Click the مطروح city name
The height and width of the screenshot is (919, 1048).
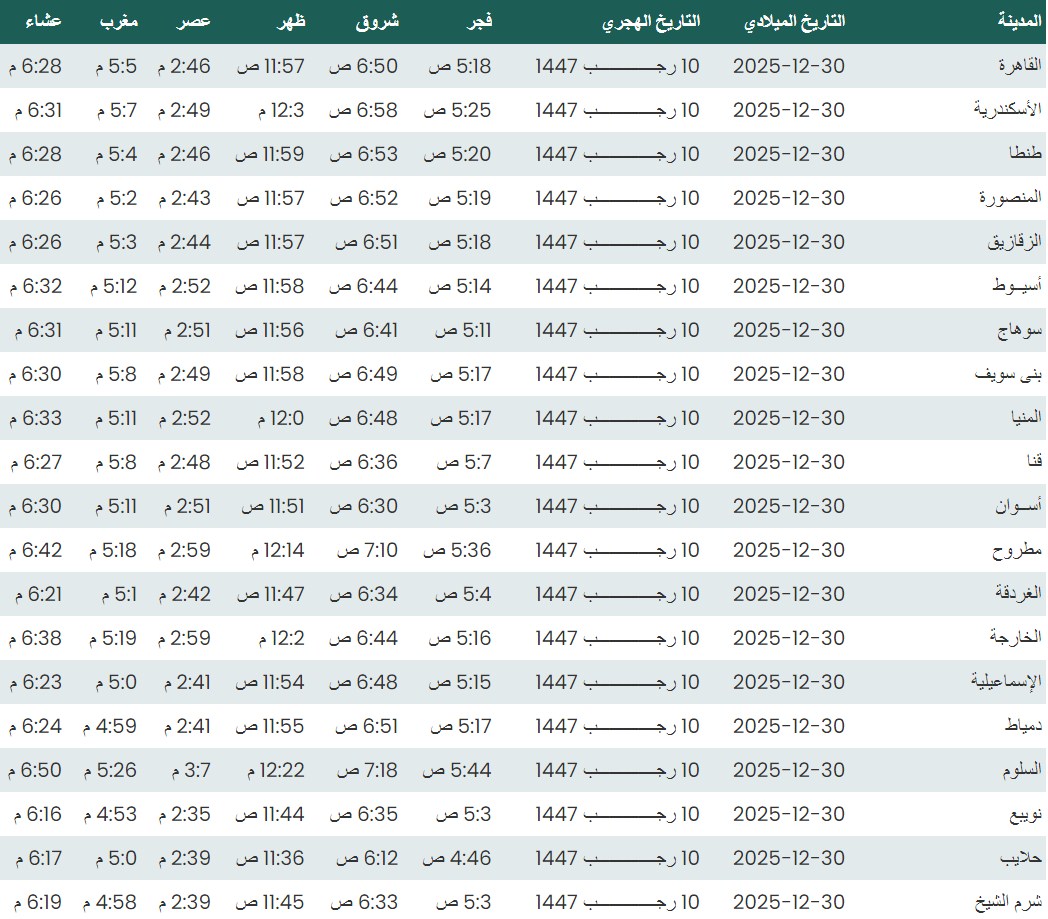tap(1017, 550)
